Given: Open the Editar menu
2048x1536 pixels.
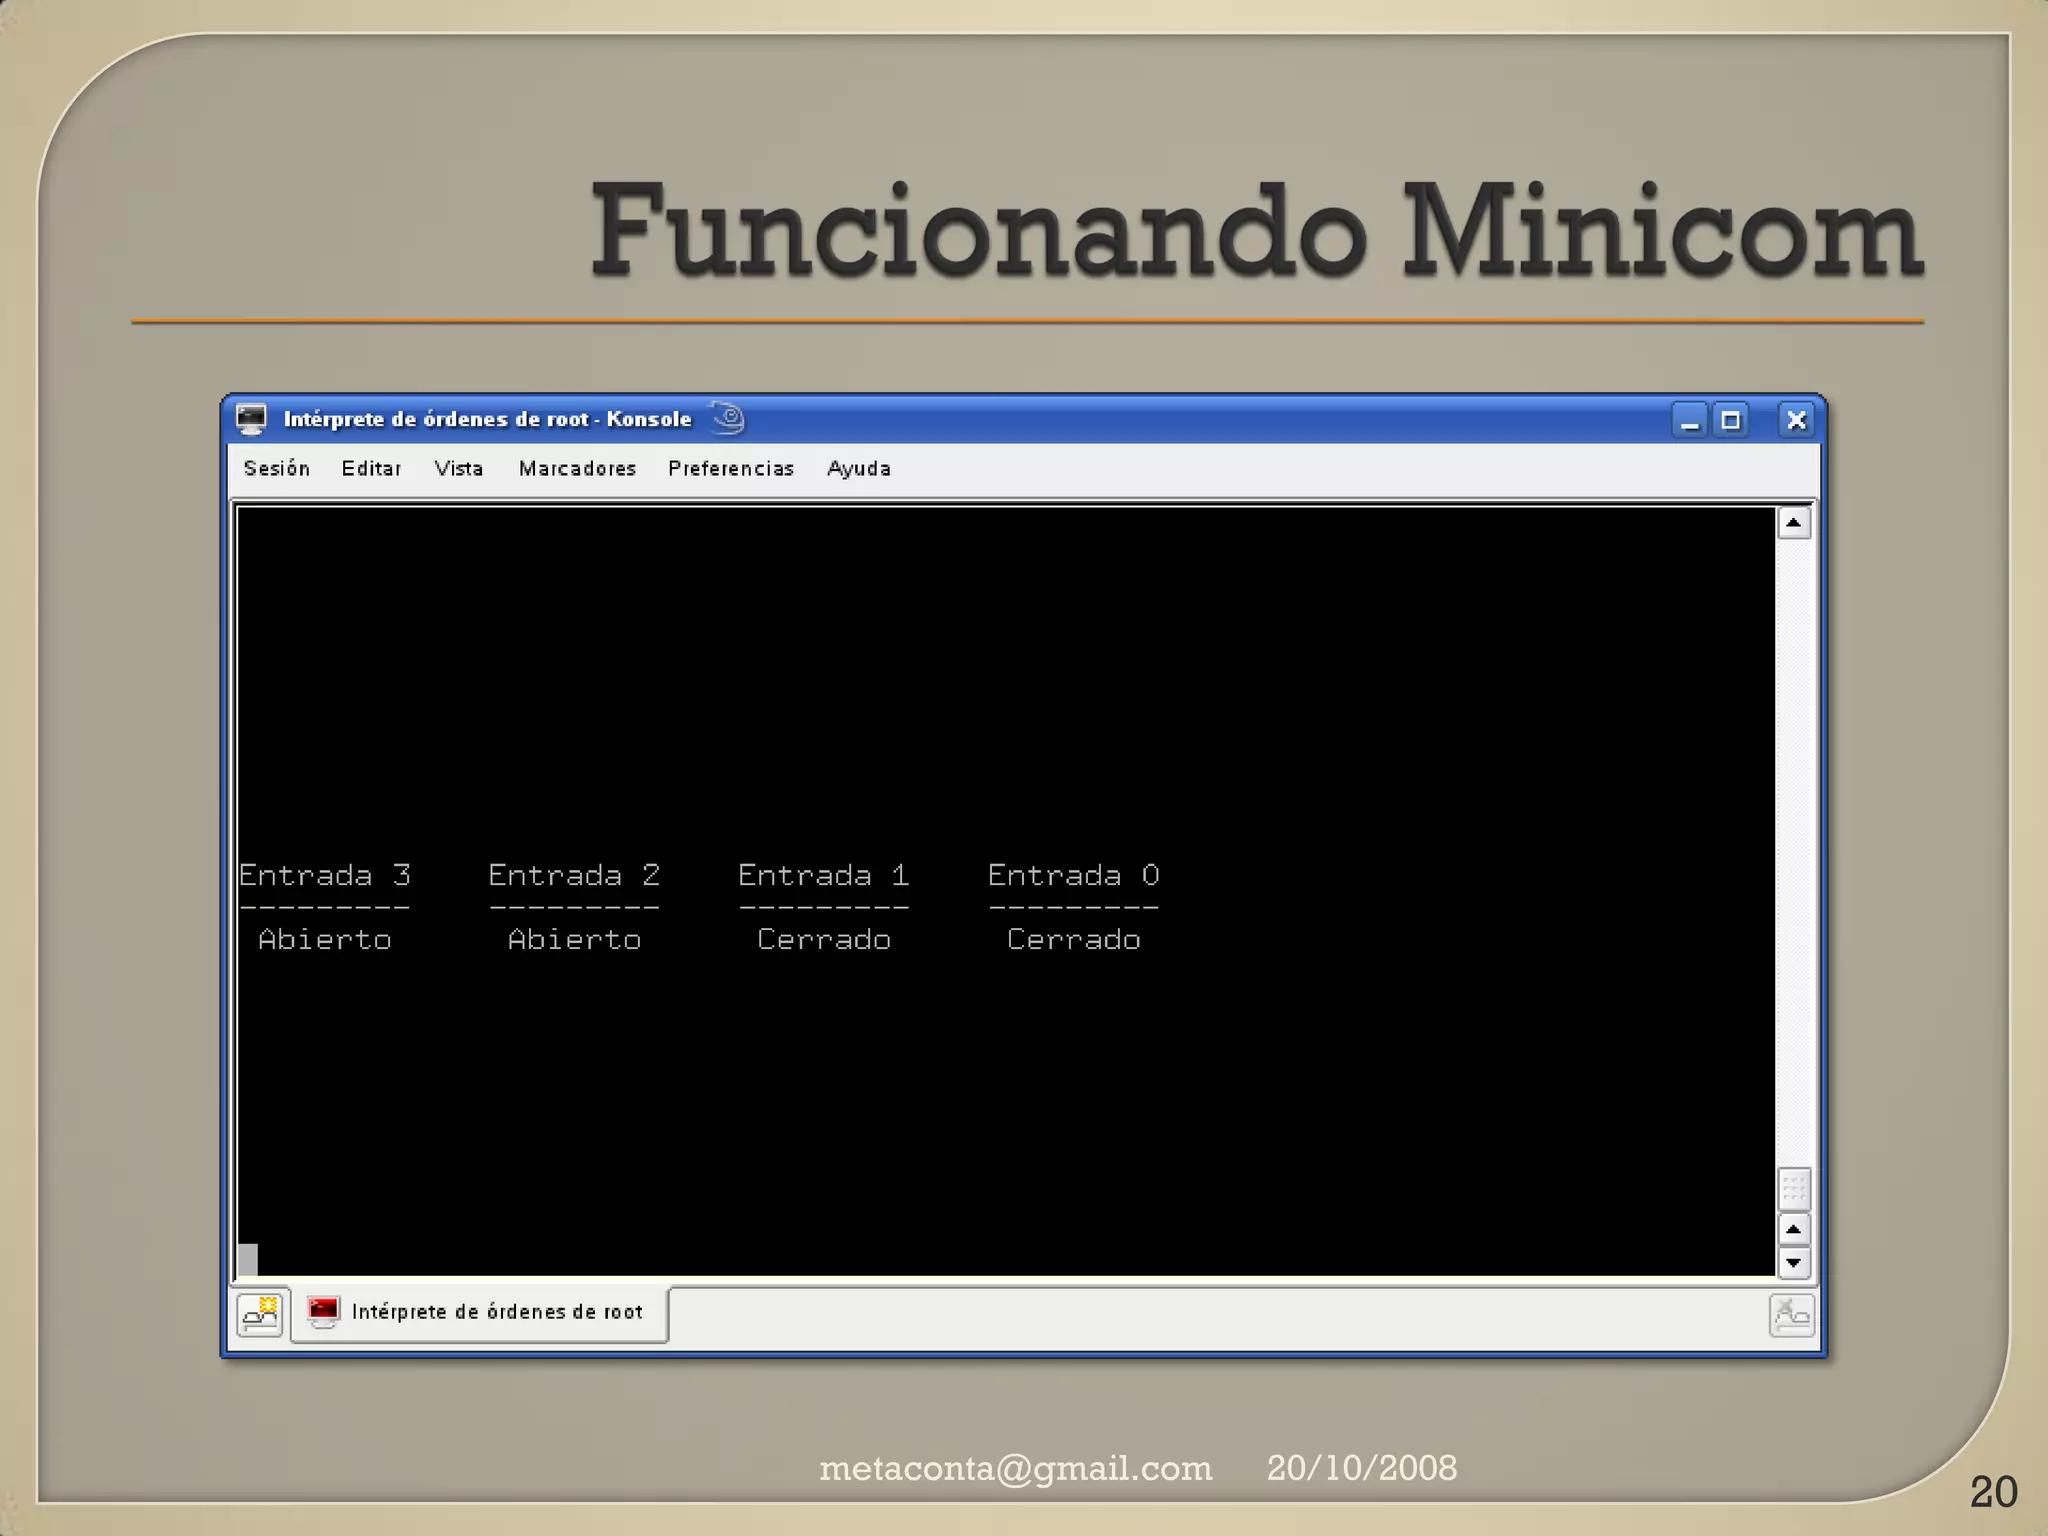Looking at the screenshot, I should [x=371, y=468].
